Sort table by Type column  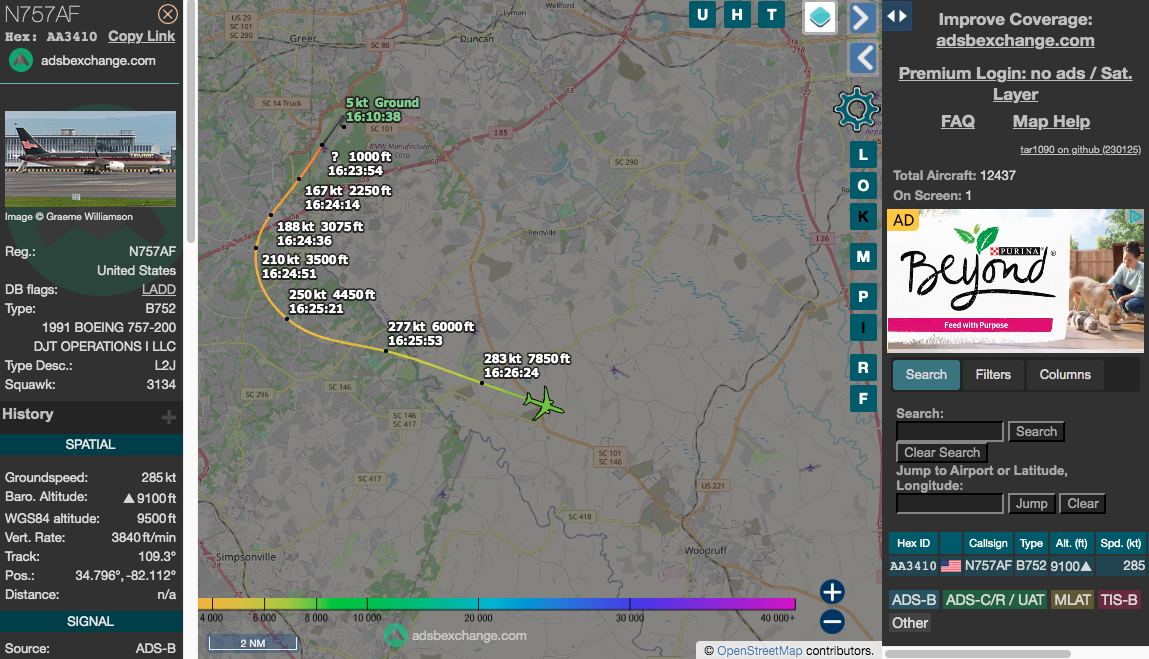click(1031, 543)
